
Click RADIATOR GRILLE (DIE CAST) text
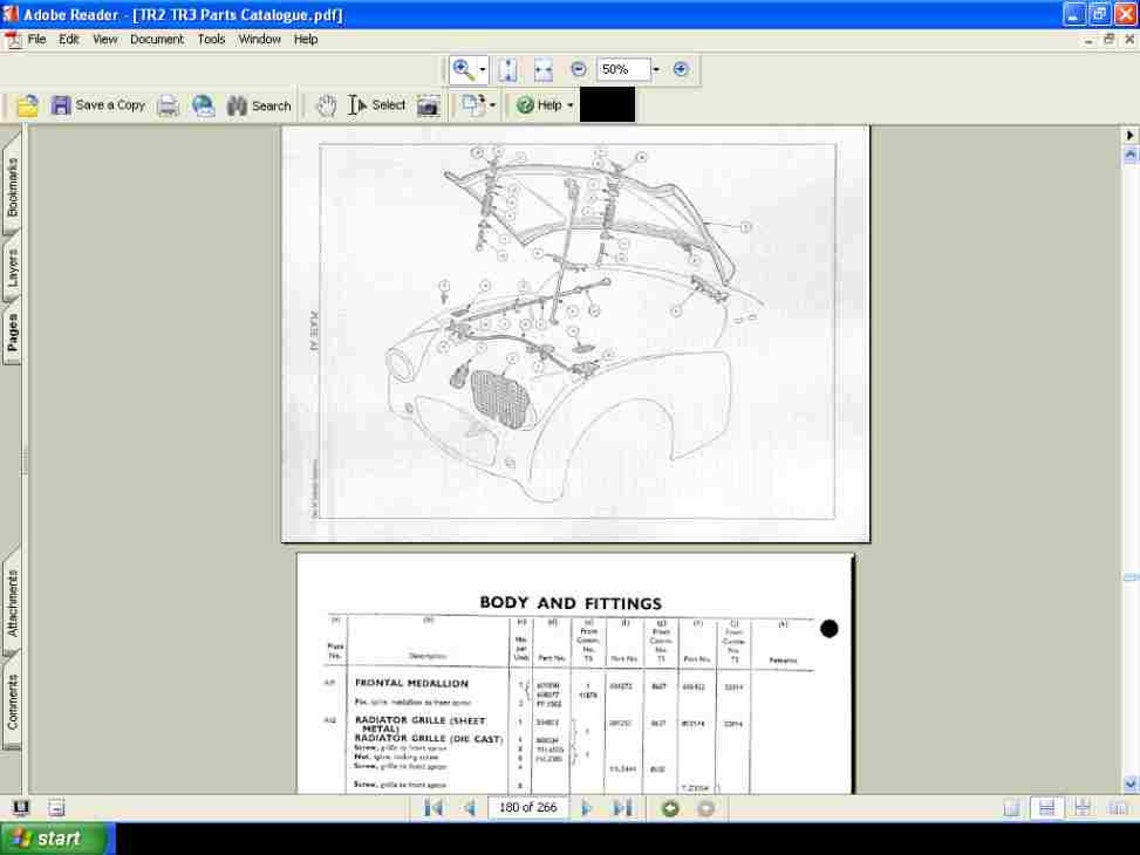coord(428,739)
